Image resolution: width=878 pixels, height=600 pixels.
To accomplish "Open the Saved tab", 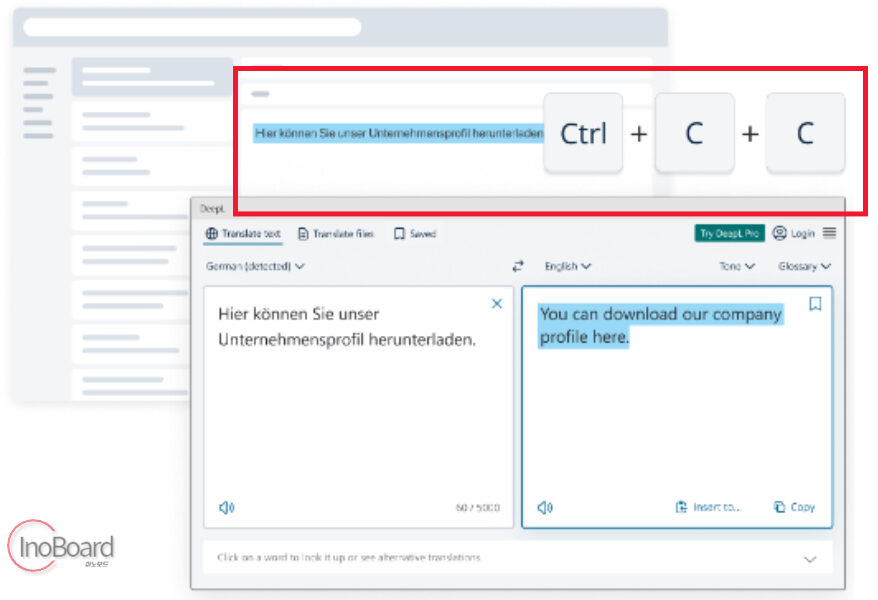I will (415, 233).
